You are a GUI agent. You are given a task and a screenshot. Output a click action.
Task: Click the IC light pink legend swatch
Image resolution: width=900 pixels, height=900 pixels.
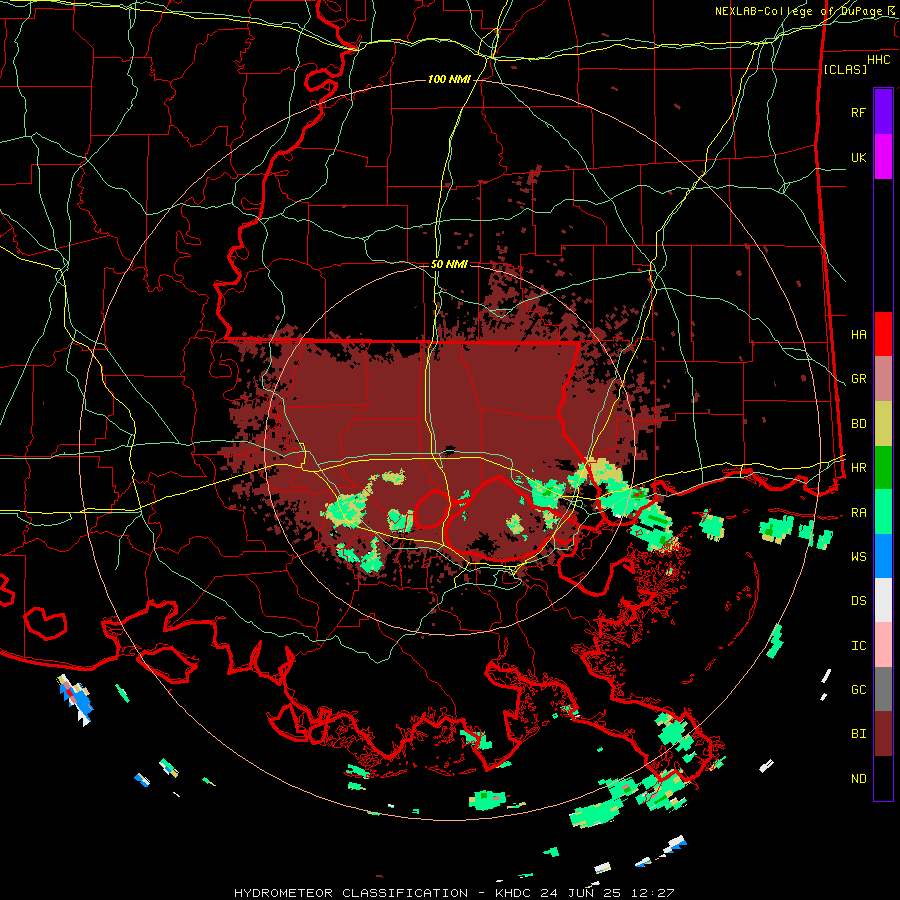pos(883,645)
